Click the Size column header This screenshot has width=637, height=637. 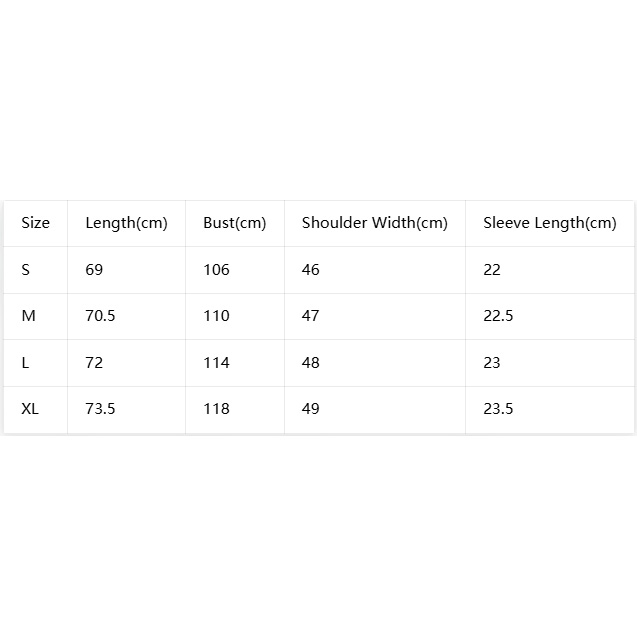pyautogui.click(x=35, y=223)
